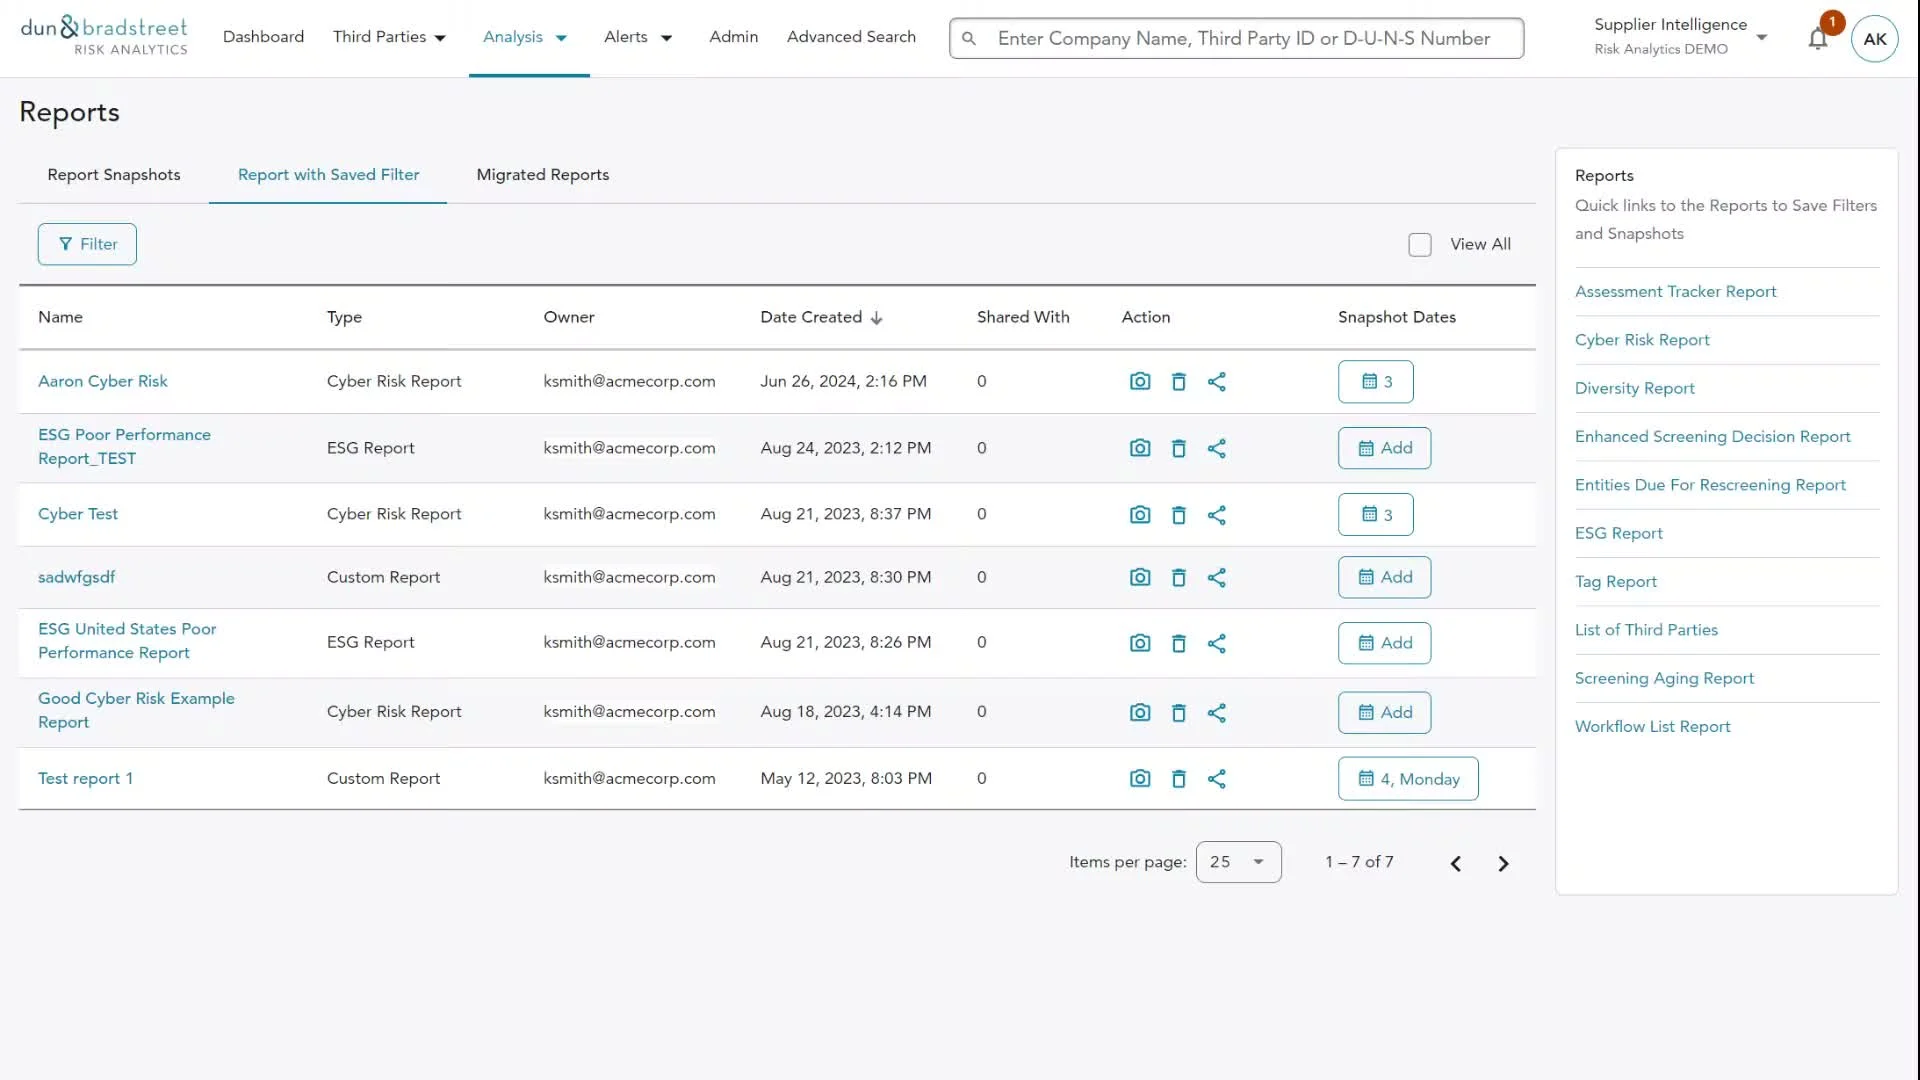Open the notifications bell

pos(1817,39)
